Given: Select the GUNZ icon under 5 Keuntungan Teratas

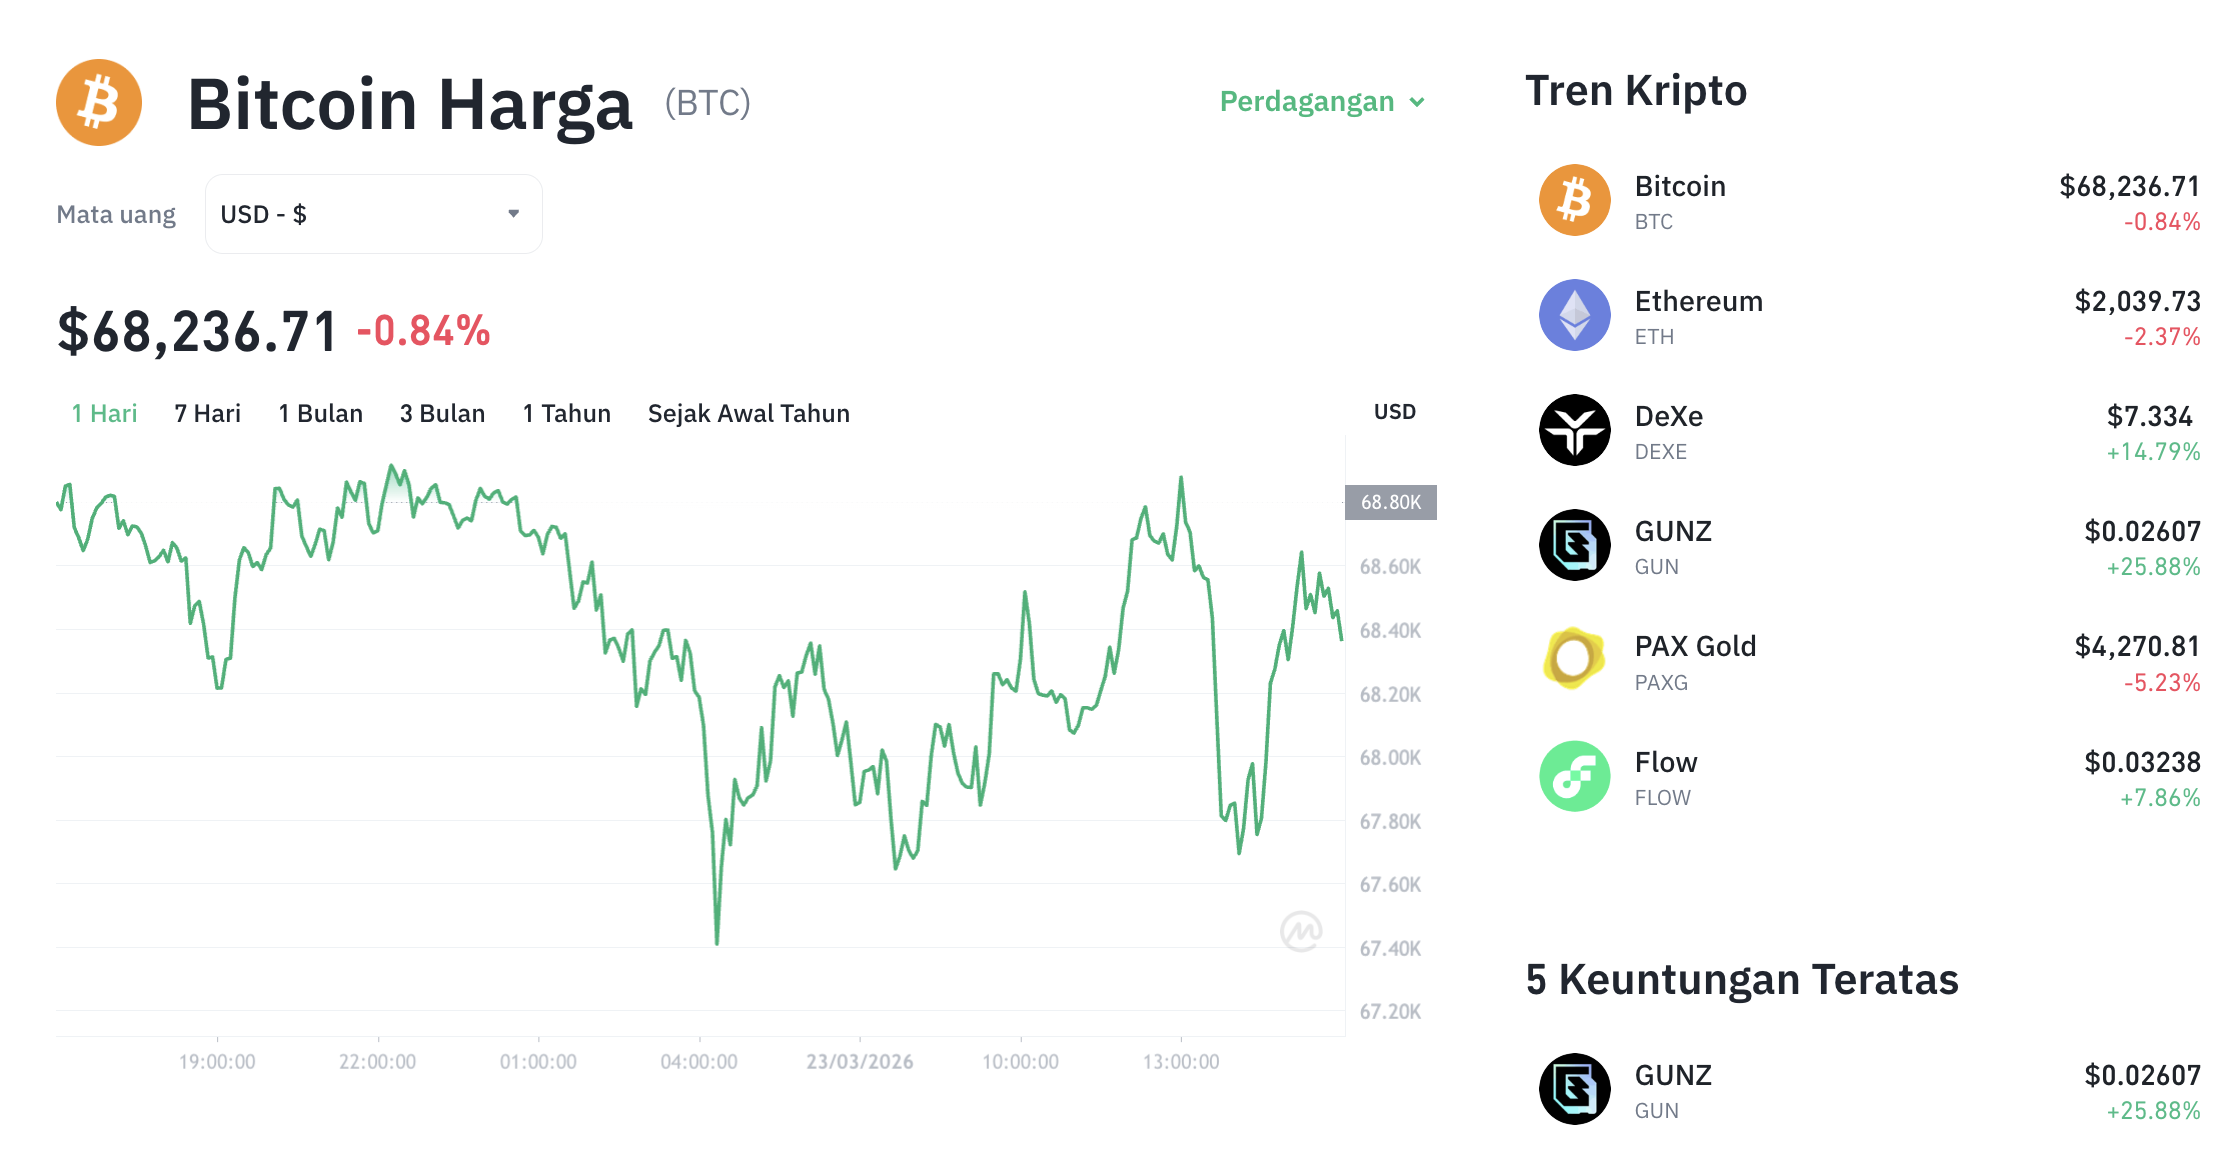Looking at the screenshot, I should click(1574, 1089).
